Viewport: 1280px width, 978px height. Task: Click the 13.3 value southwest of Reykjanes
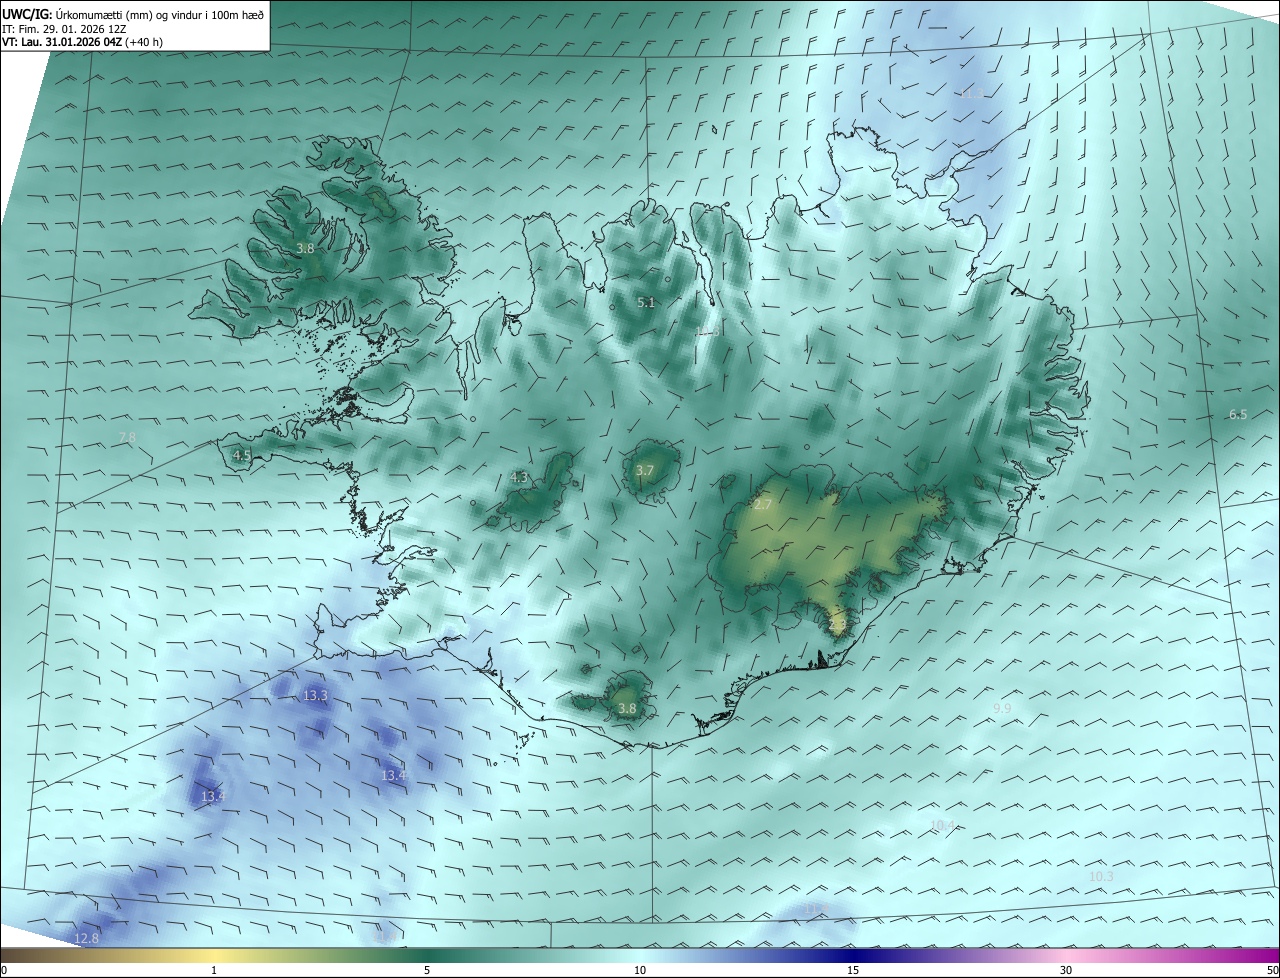(x=315, y=695)
